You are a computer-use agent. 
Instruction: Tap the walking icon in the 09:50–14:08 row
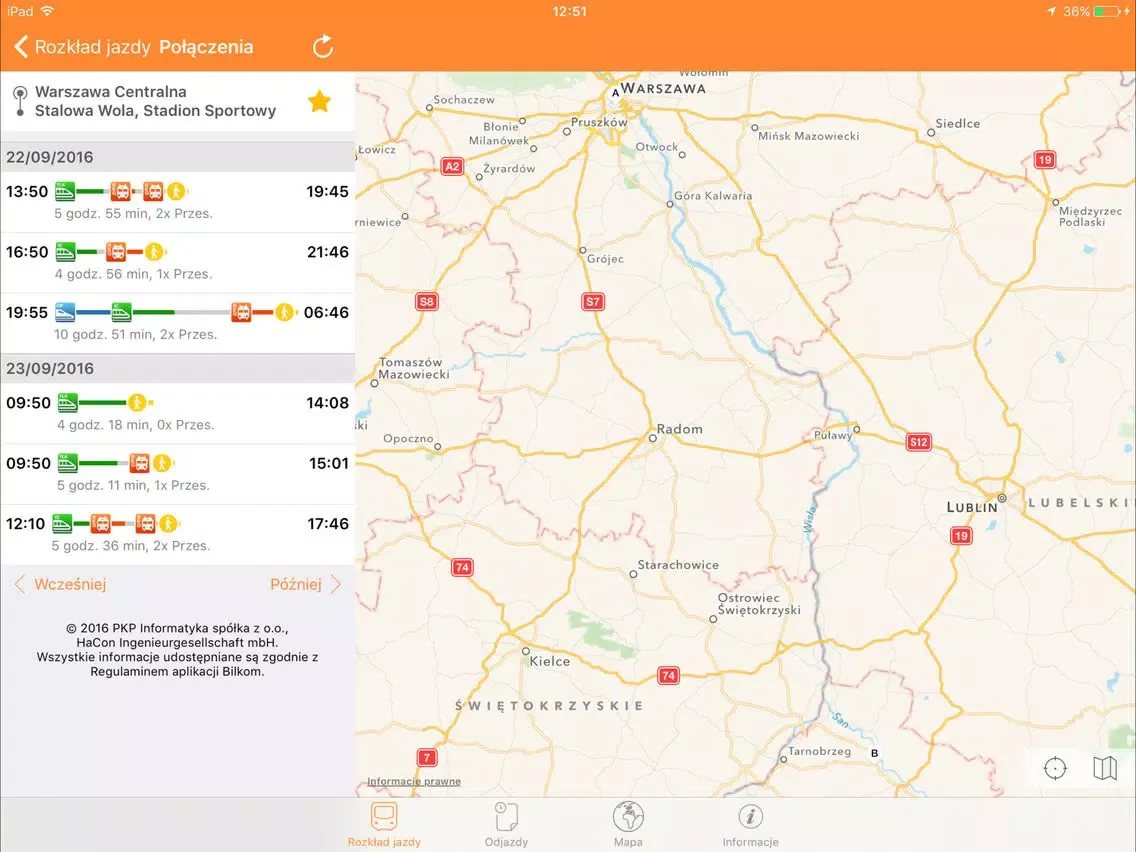137,402
